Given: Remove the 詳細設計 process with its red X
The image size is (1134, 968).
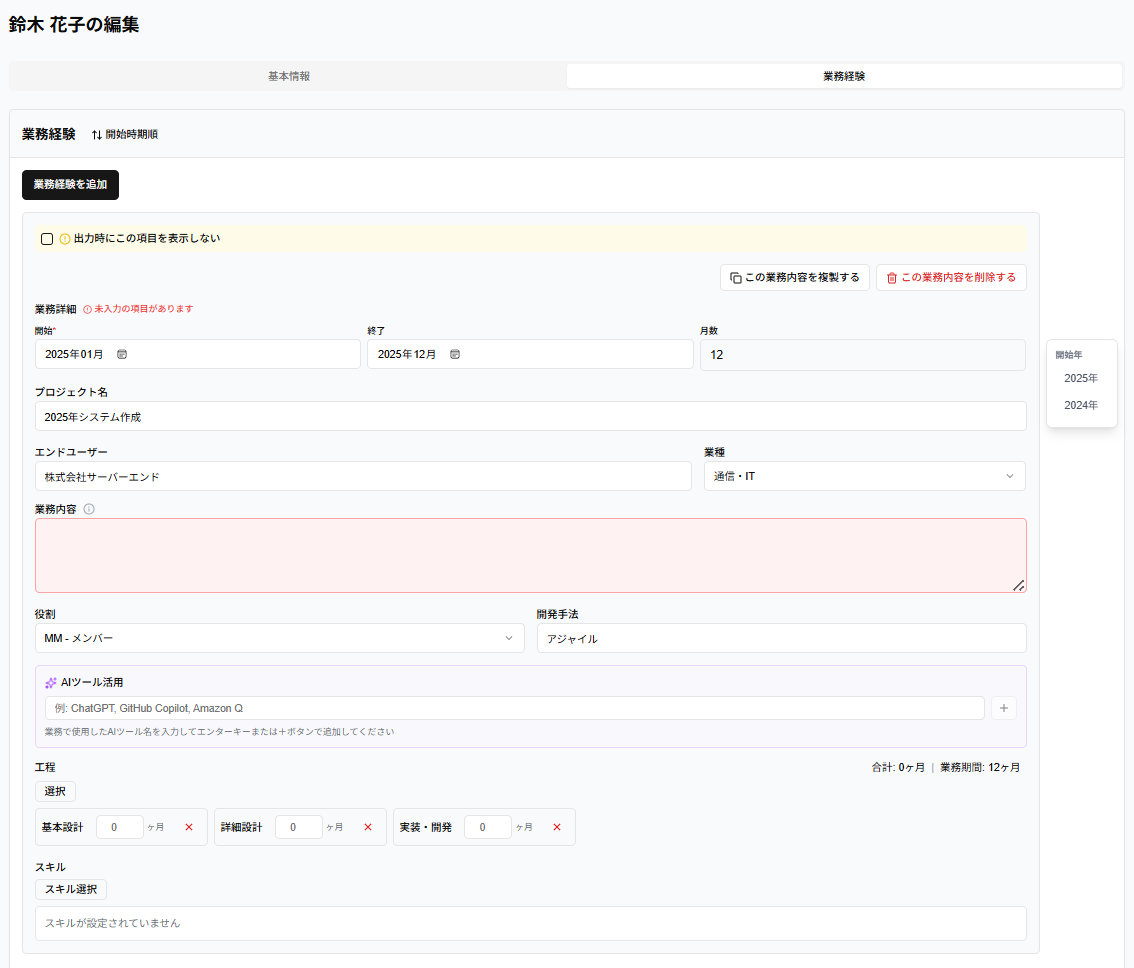Looking at the screenshot, I should 368,827.
